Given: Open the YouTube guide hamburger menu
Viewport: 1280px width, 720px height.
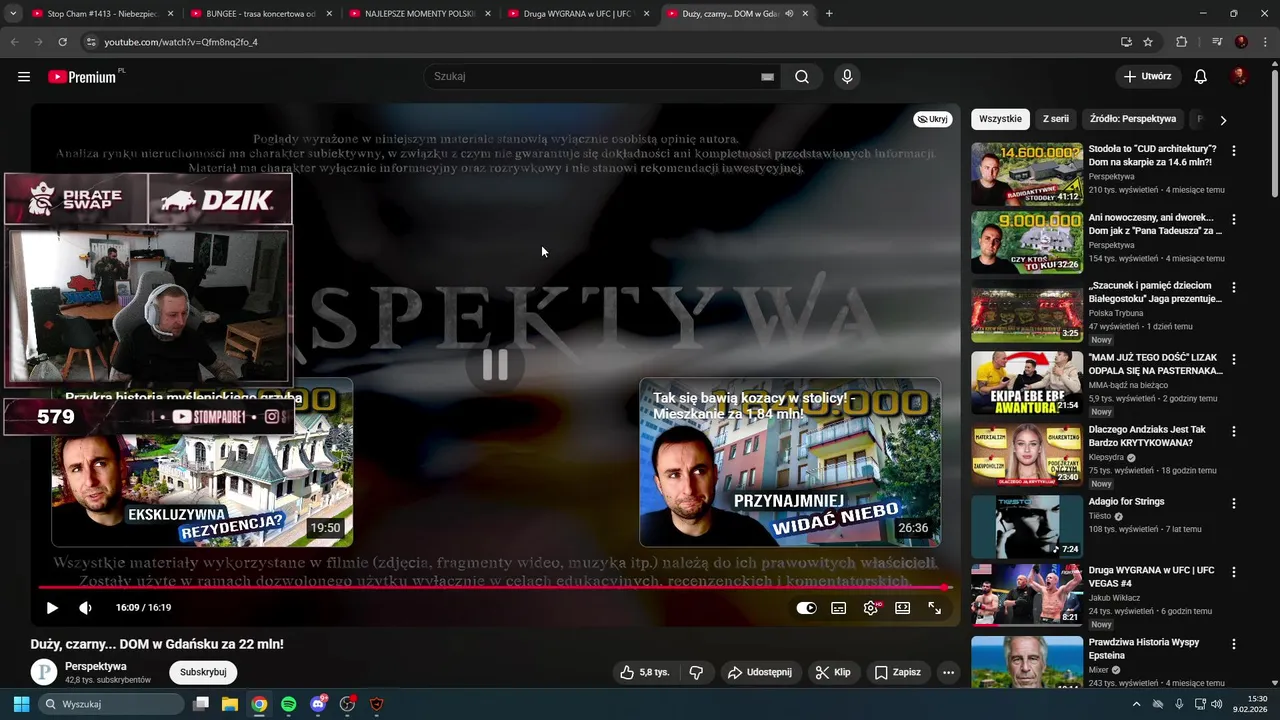Looking at the screenshot, I should [24, 77].
